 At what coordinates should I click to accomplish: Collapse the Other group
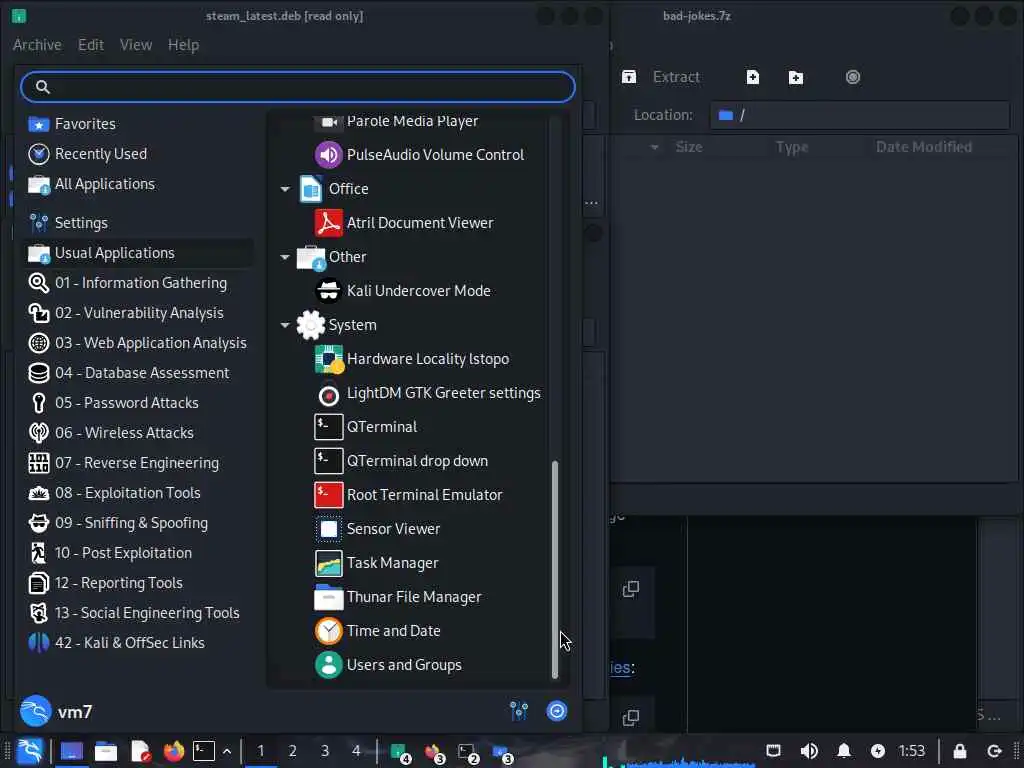(x=285, y=257)
